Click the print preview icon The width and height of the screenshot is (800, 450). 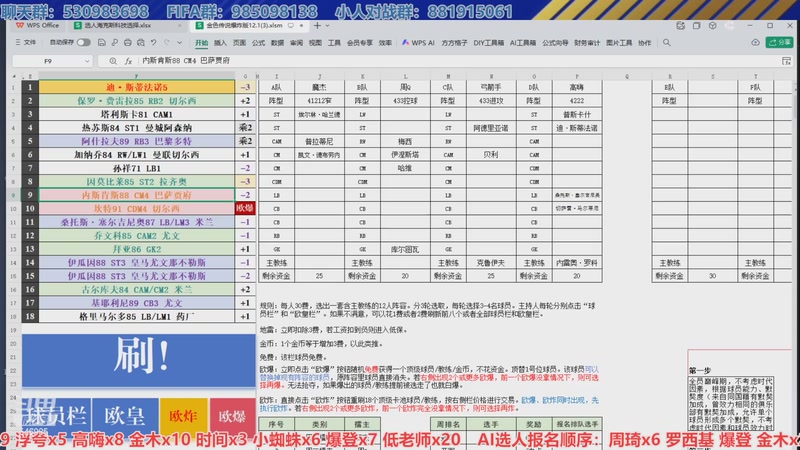141,43
